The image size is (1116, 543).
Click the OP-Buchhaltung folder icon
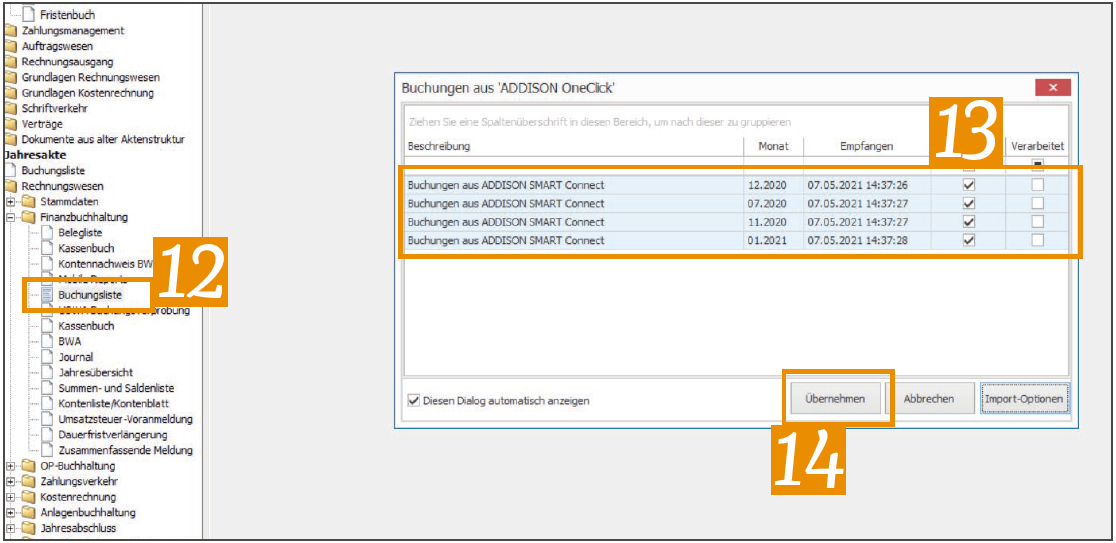pyautogui.click(x=29, y=466)
